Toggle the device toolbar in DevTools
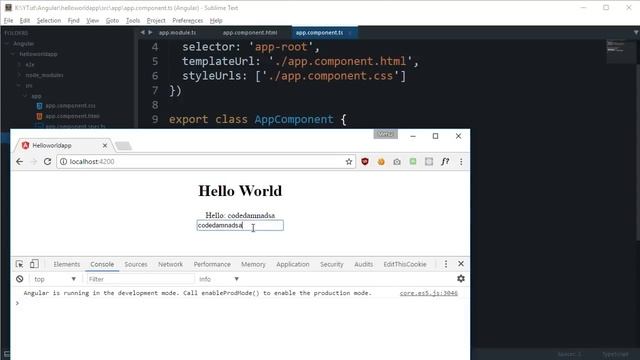Screen dimensions: 640x360 click(x=34, y=264)
